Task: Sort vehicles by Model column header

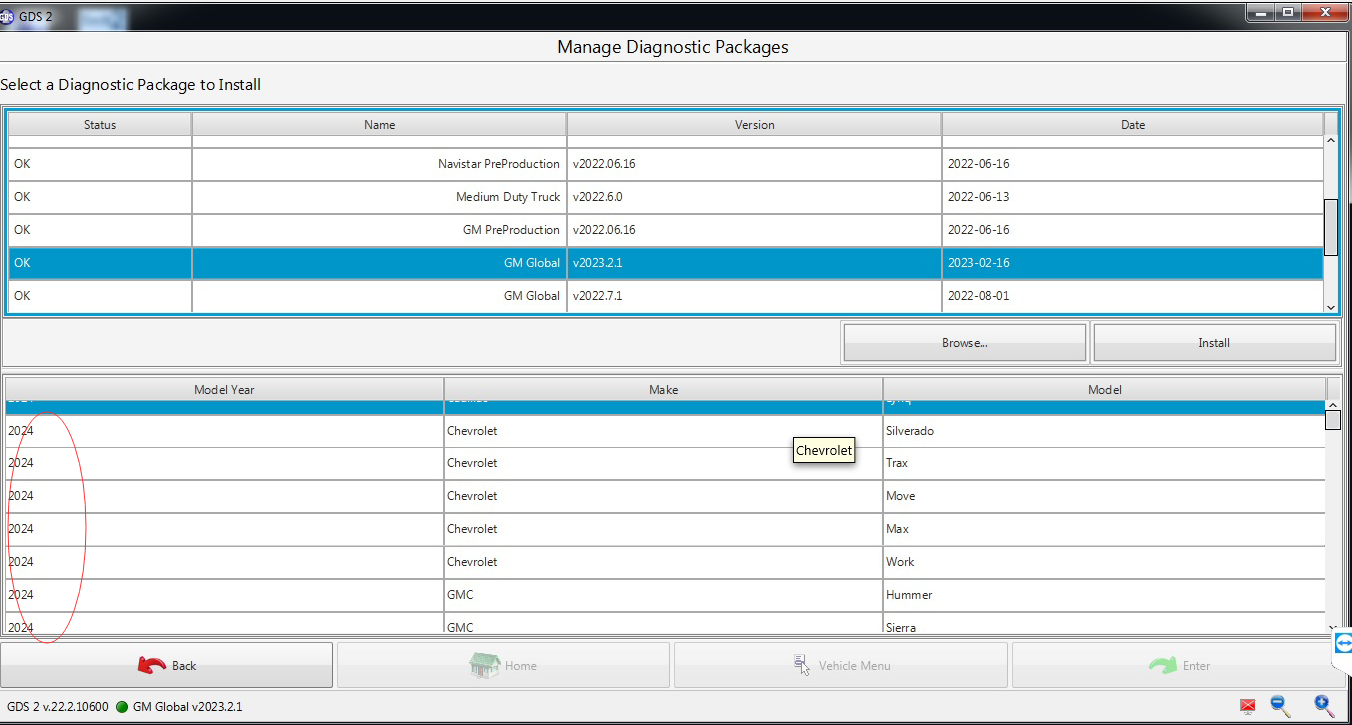Action: click(1105, 390)
